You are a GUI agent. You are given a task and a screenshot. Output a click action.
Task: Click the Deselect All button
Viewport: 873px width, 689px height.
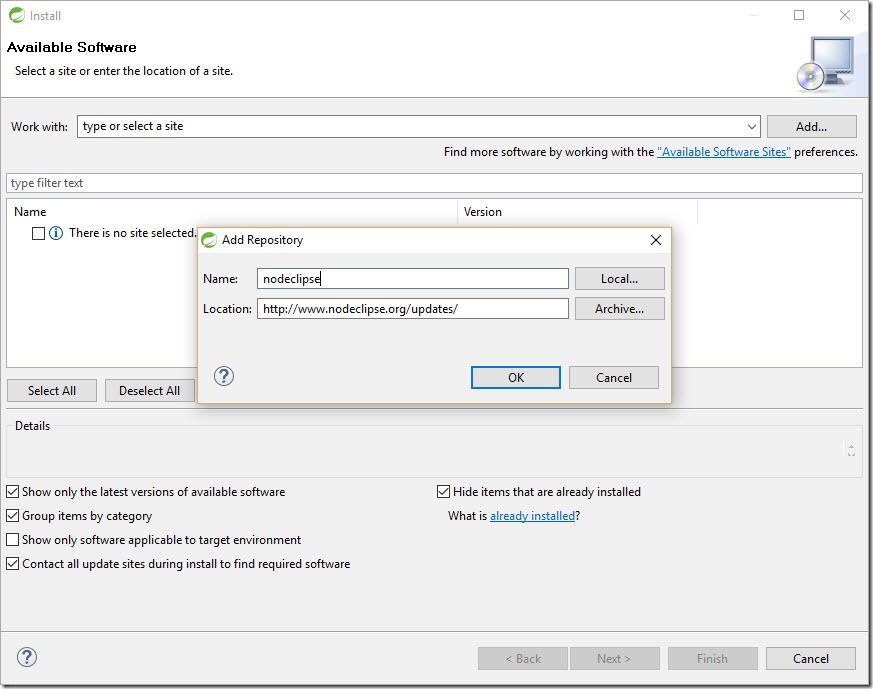(149, 391)
